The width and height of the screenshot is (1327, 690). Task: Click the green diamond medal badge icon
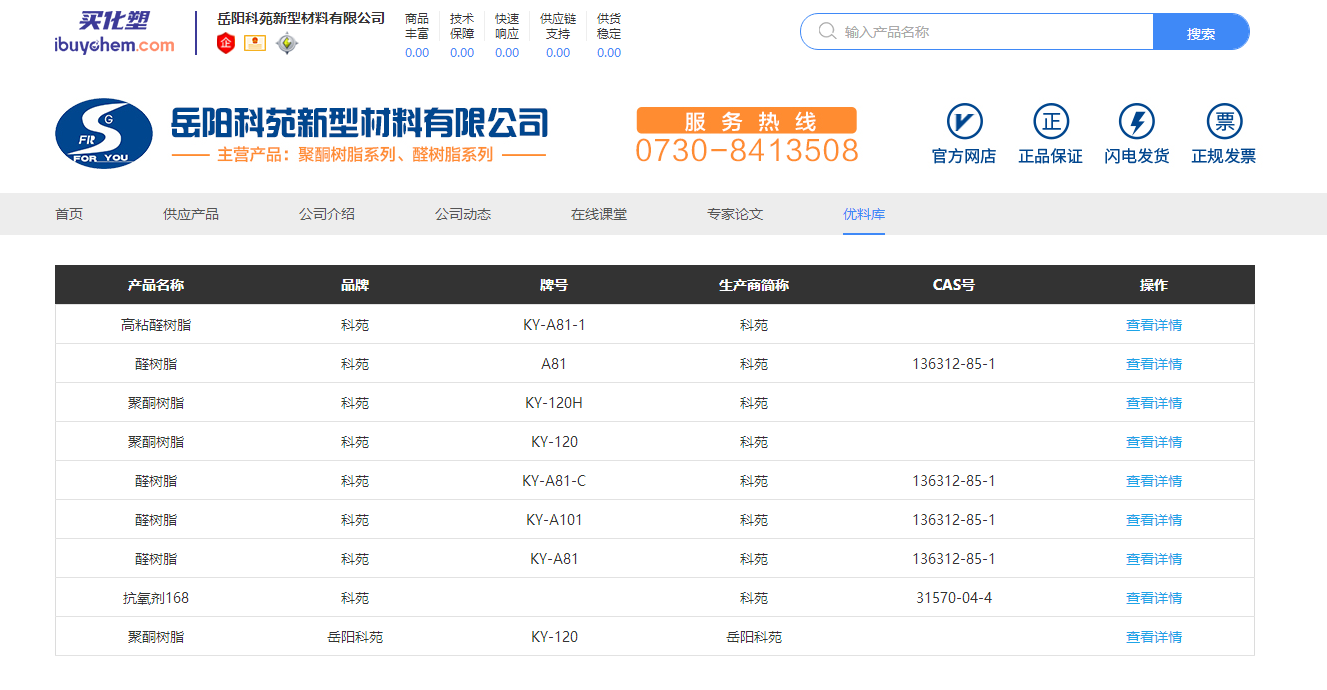pos(287,43)
